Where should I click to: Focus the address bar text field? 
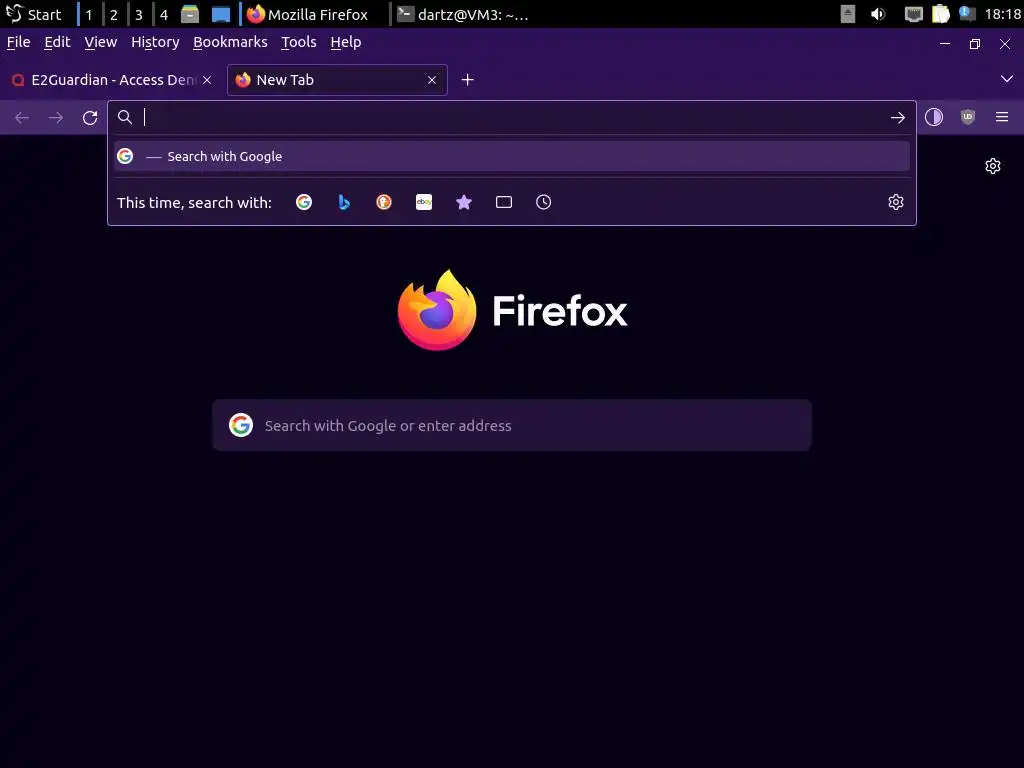point(513,118)
